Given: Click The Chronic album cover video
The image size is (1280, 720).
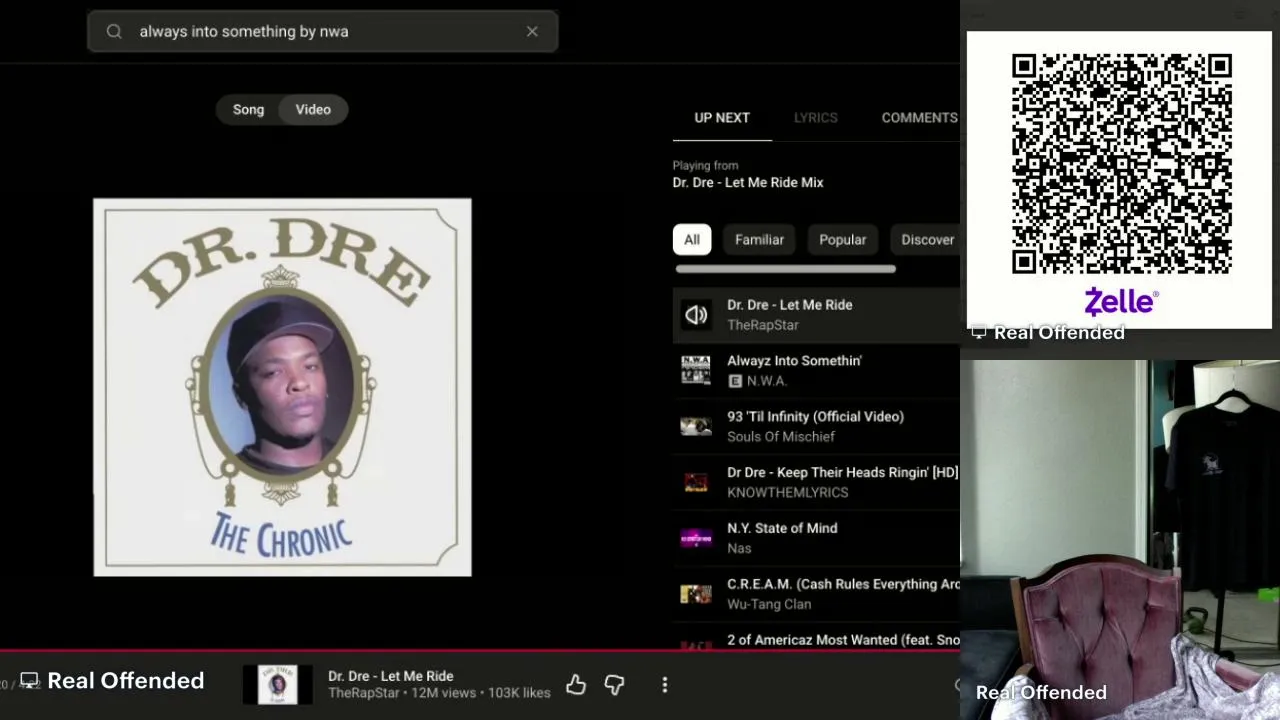Looking at the screenshot, I should pos(282,387).
